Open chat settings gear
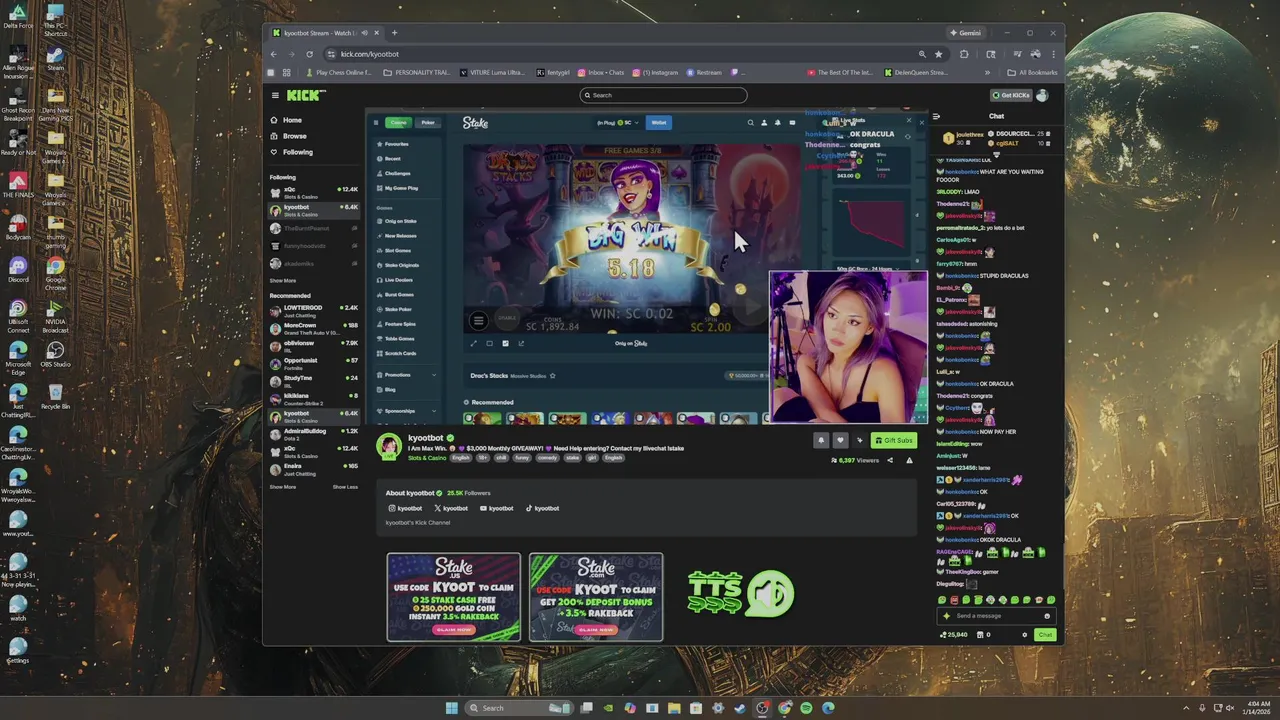 1024,634
